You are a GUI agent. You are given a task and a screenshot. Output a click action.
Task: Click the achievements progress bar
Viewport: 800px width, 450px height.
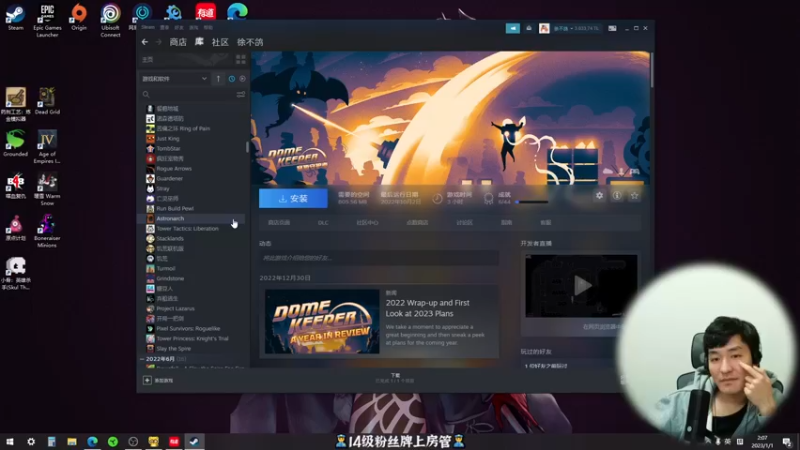coord(532,202)
